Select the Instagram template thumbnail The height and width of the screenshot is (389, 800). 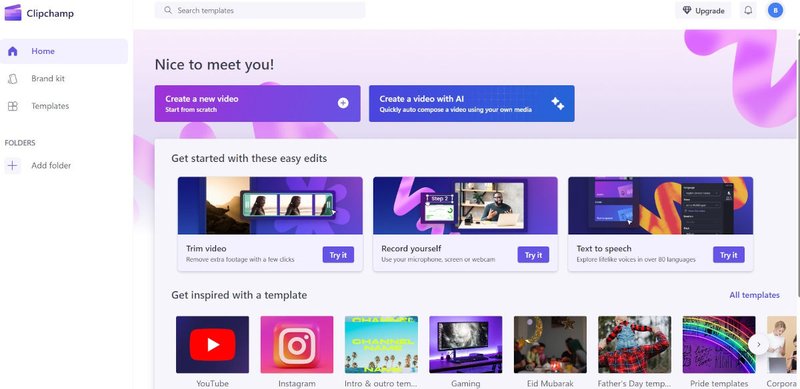[x=297, y=345]
